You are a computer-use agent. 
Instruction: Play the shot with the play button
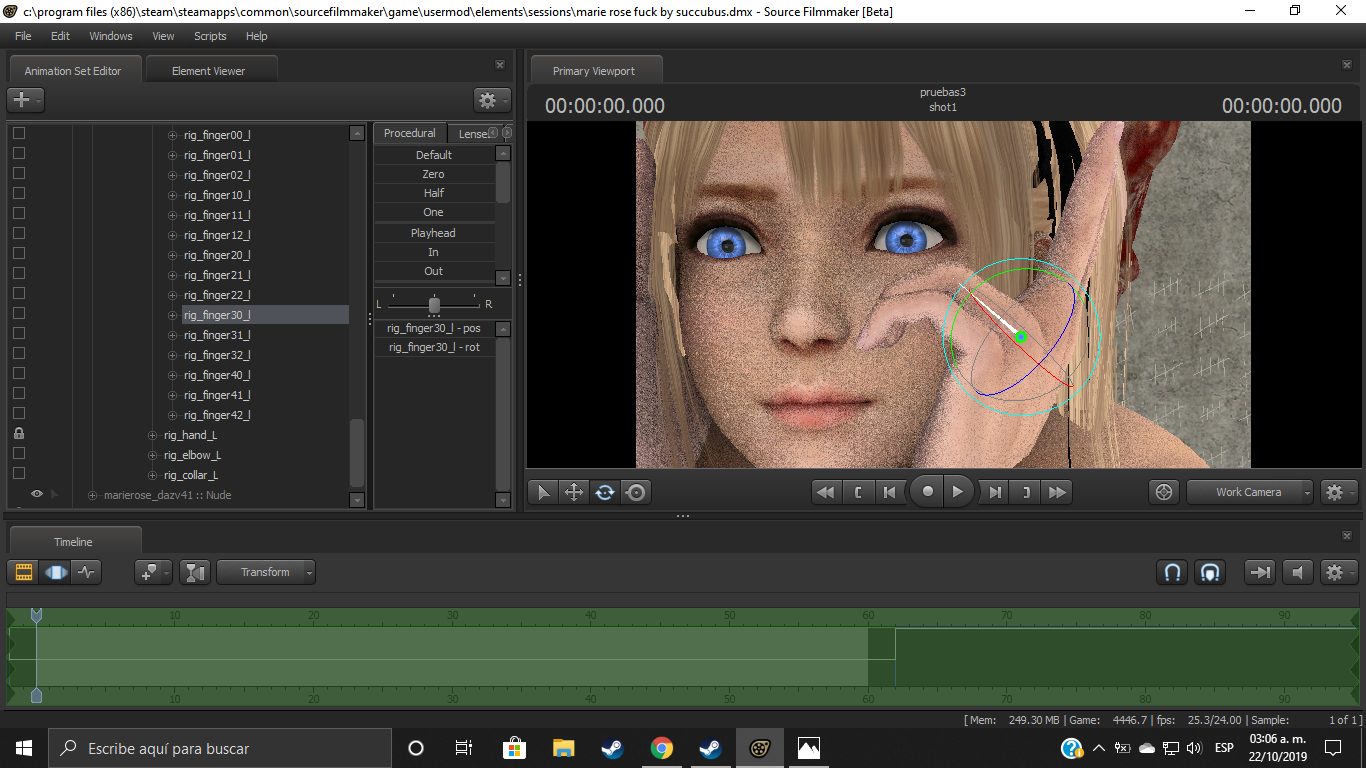(x=958, y=492)
